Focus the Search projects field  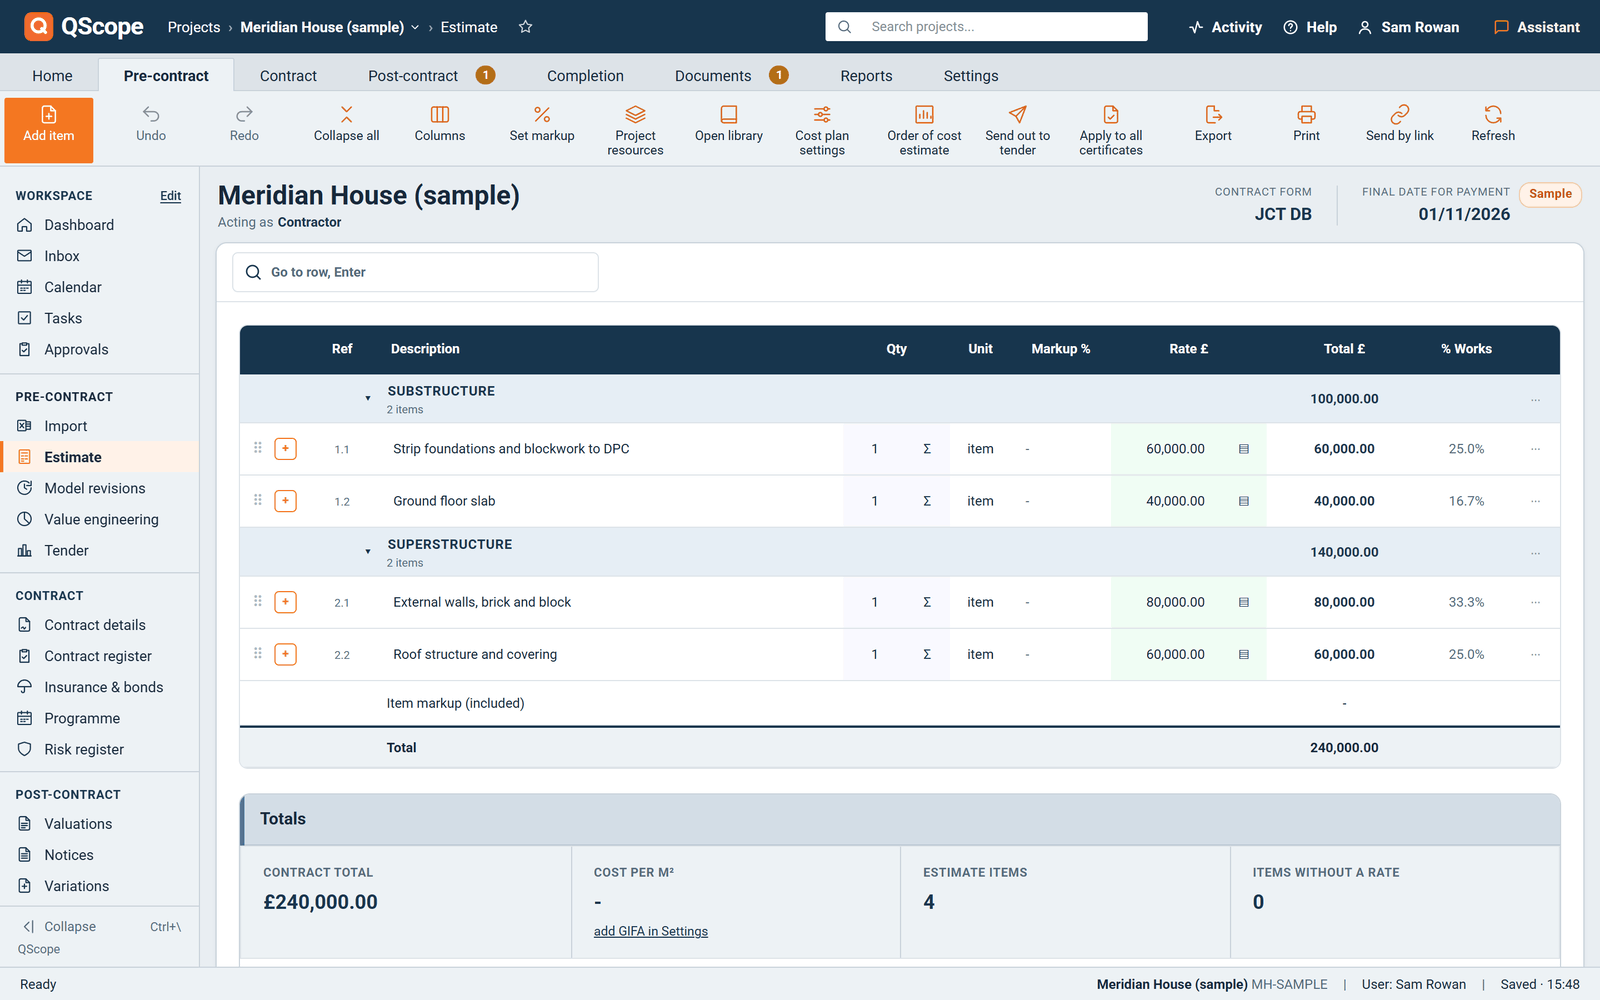pos(986,27)
